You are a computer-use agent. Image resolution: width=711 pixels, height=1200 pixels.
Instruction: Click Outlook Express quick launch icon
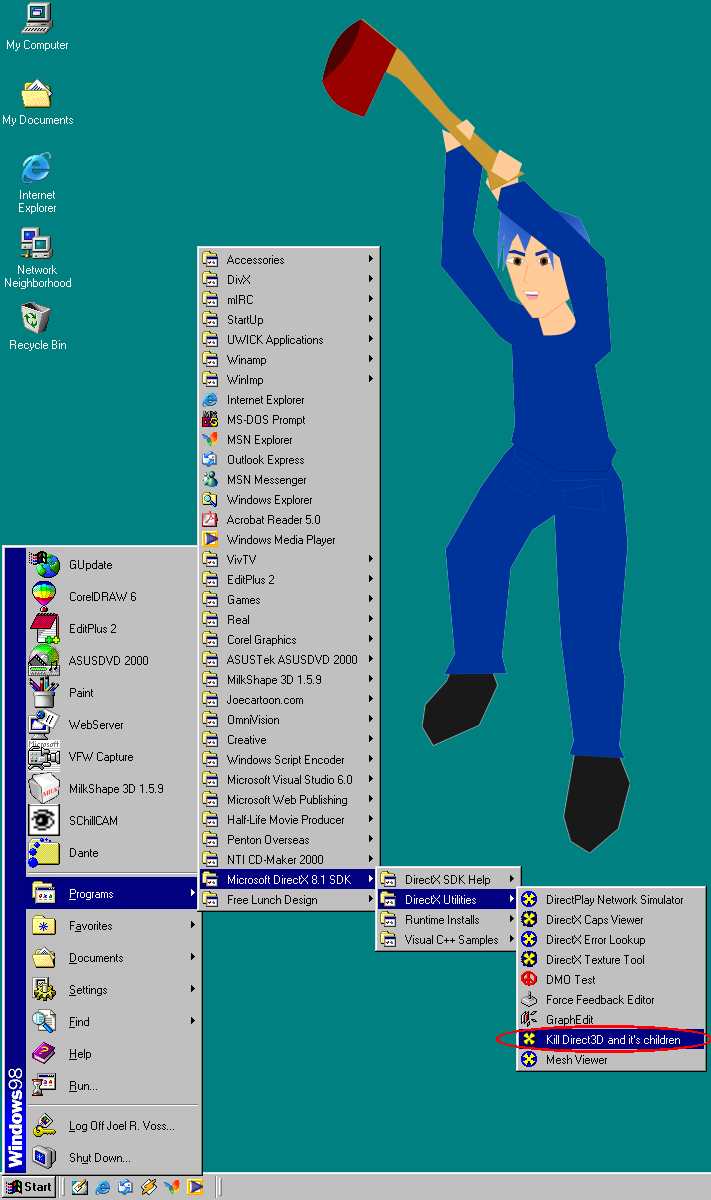pos(126,1187)
